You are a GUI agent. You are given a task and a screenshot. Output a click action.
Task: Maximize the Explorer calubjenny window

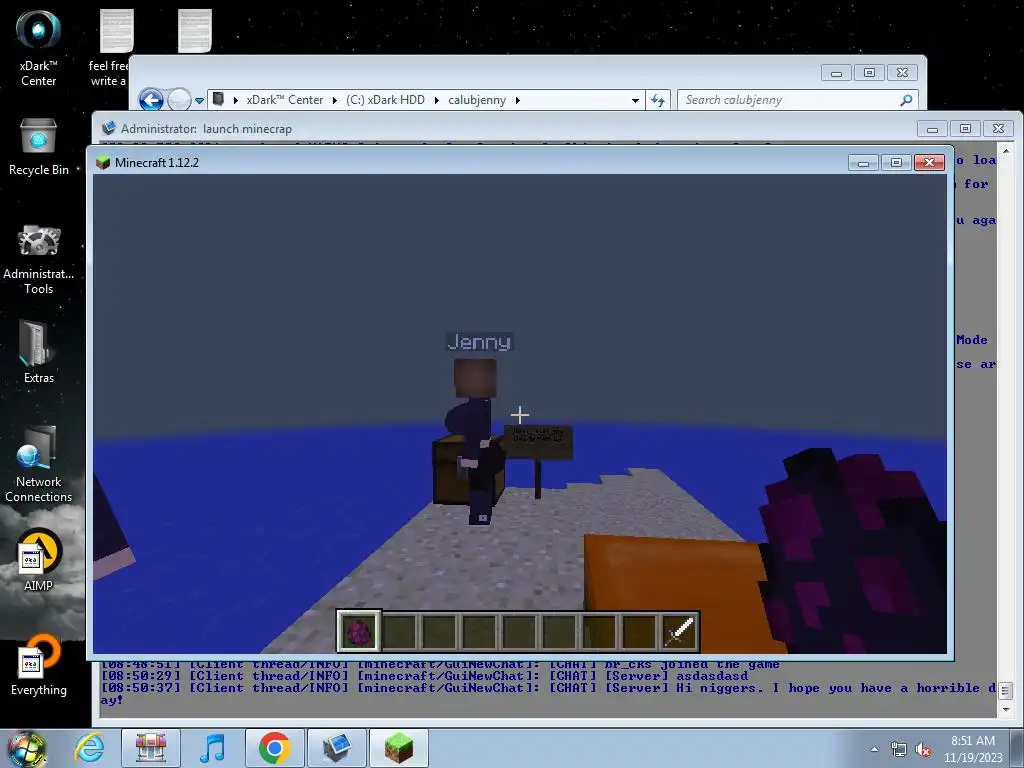(x=869, y=72)
